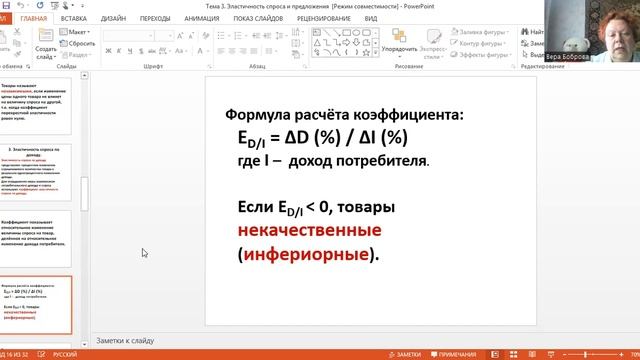Click the Упорядочить arrange button
The image size is (640, 360).
(399, 43)
